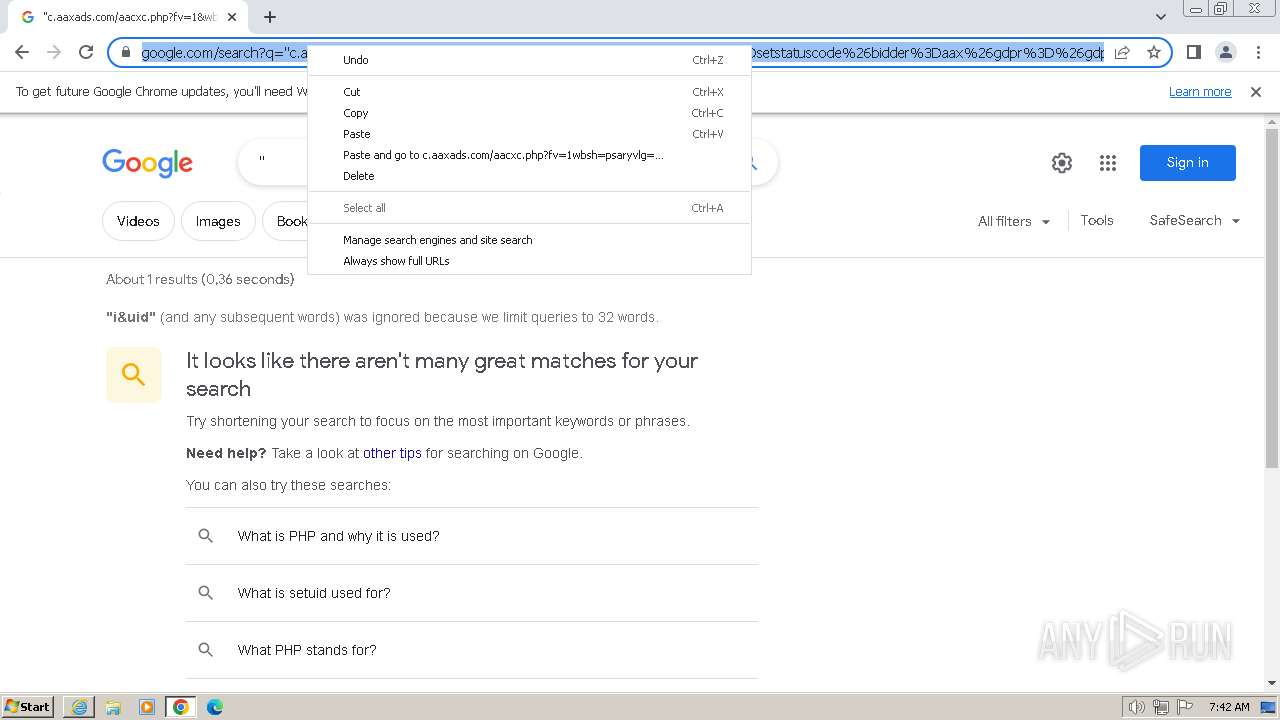Open Chrome side panel icon
The height and width of the screenshot is (720, 1280).
[1193, 52]
